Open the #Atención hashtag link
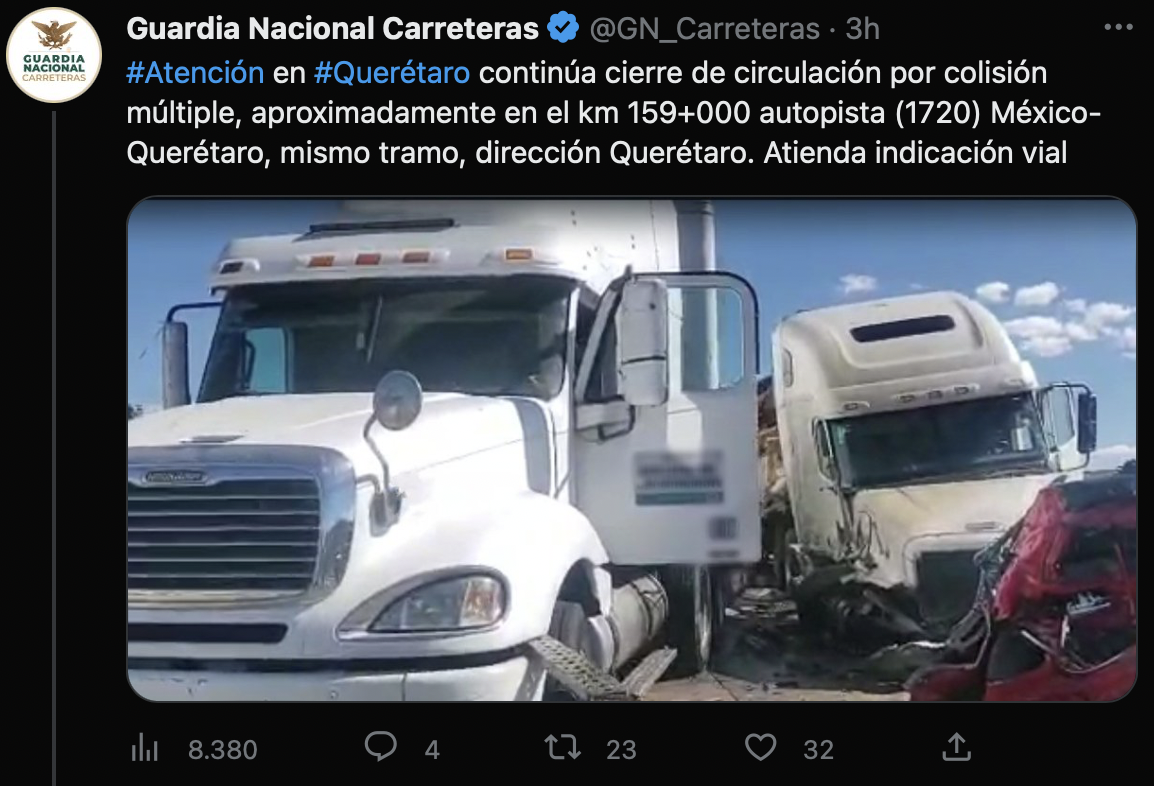Image resolution: width=1154 pixels, height=786 pixels. [x=195, y=73]
